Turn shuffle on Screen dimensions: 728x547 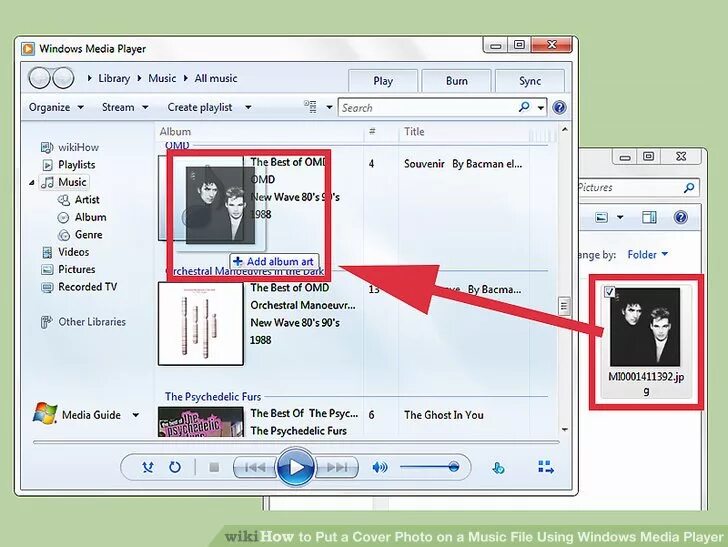click(148, 467)
